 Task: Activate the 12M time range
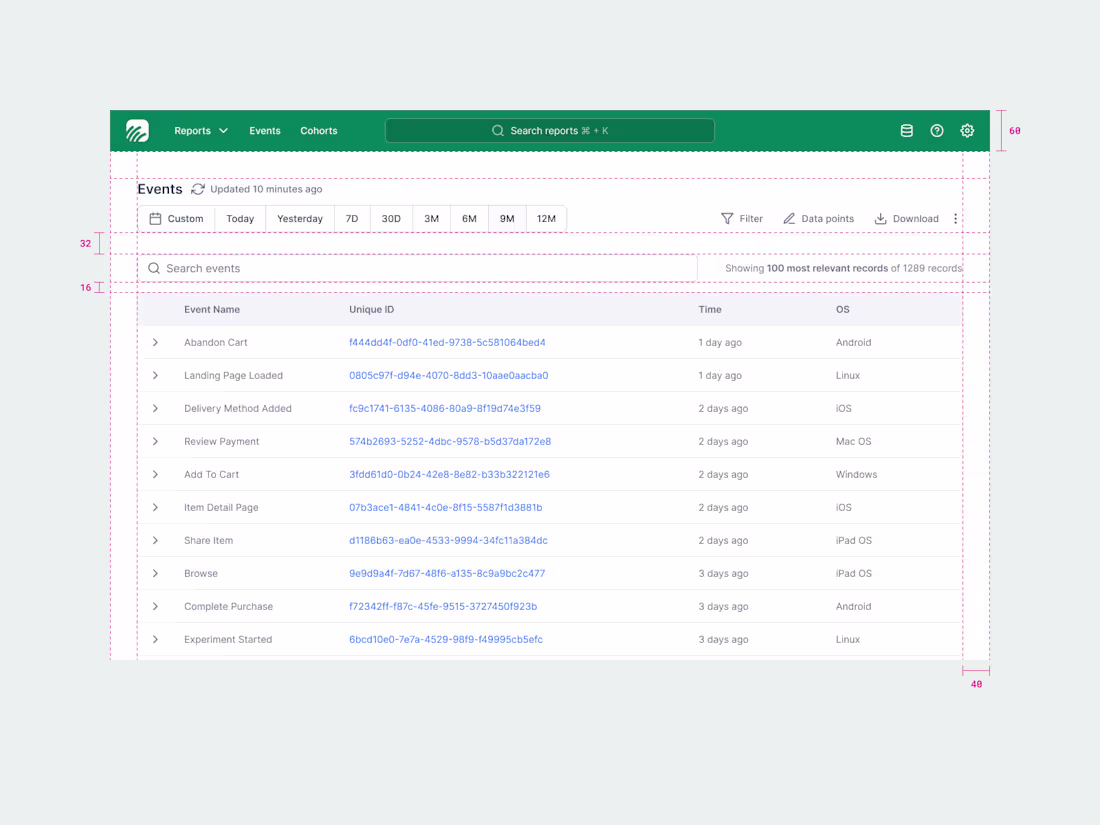[x=546, y=218]
